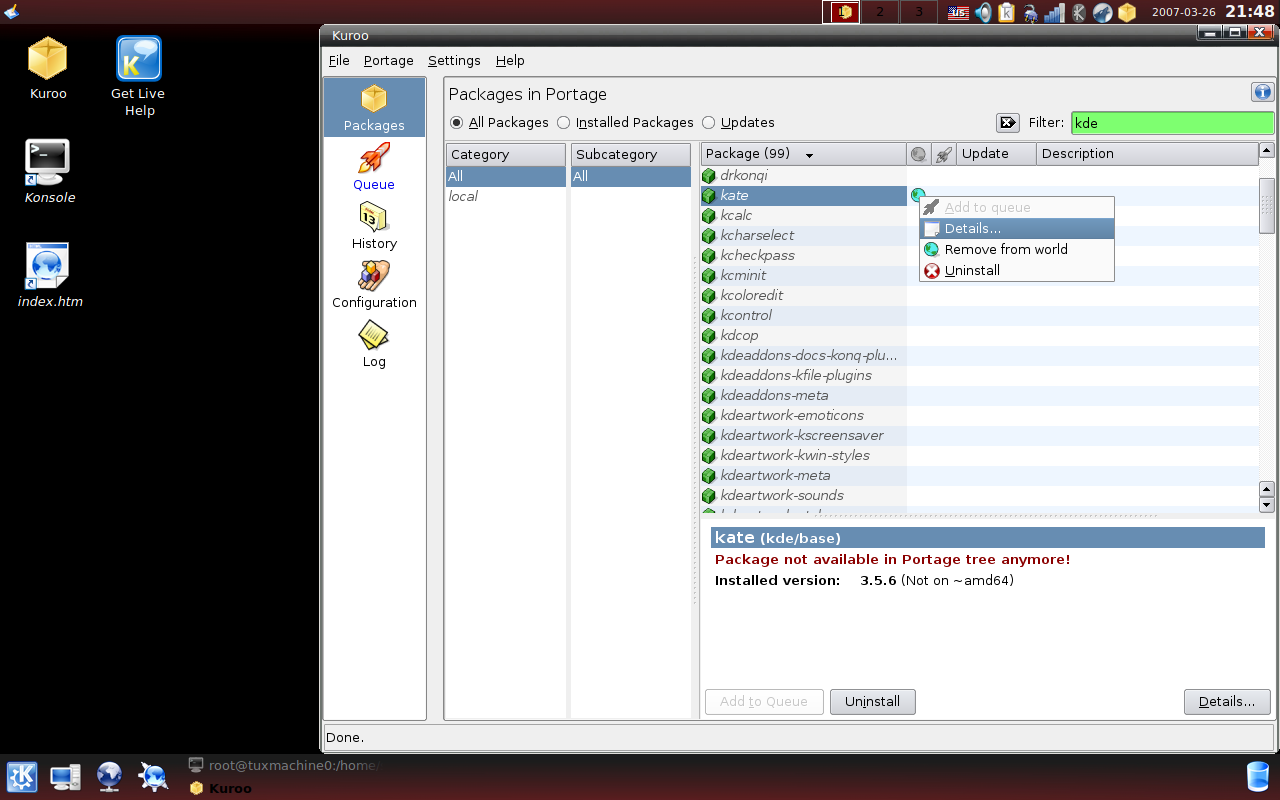
Task: Choose Remove from world in context menu
Action: [1016, 250]
